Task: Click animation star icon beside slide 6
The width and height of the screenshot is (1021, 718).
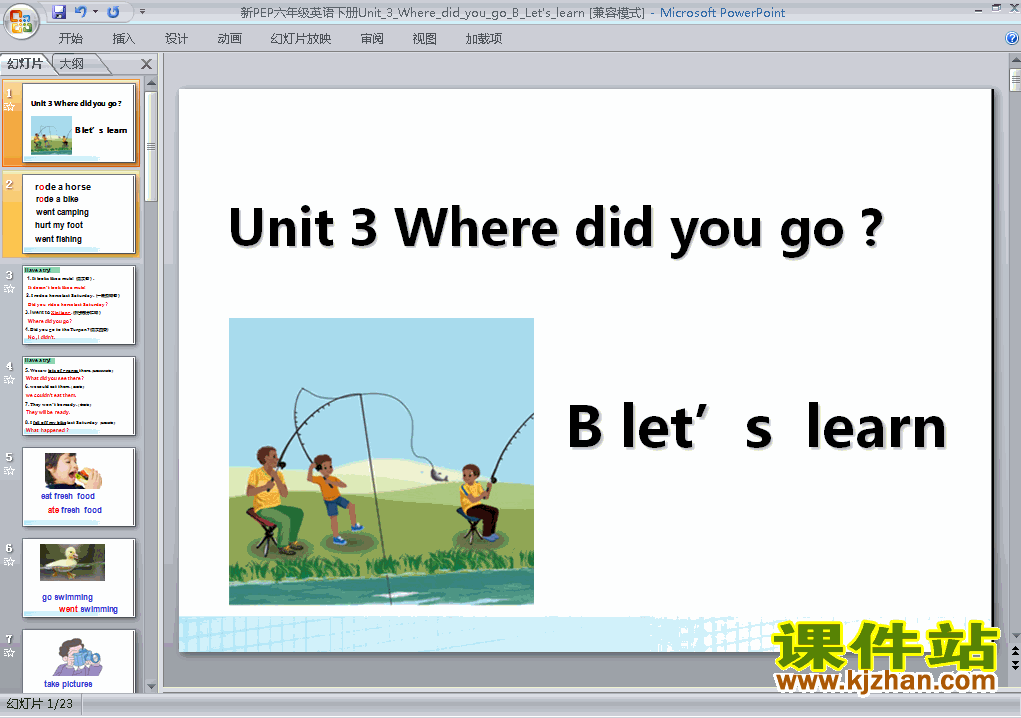Action: click(x=9, y=562)
